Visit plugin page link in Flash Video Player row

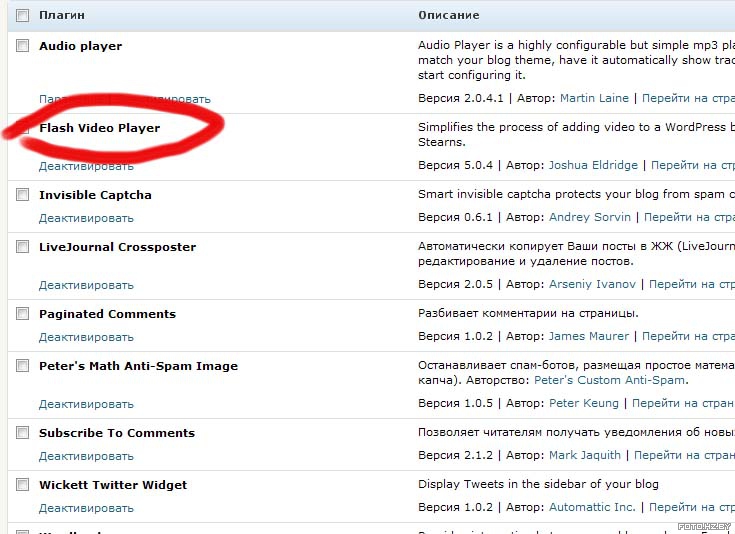[x=693, y=165]
